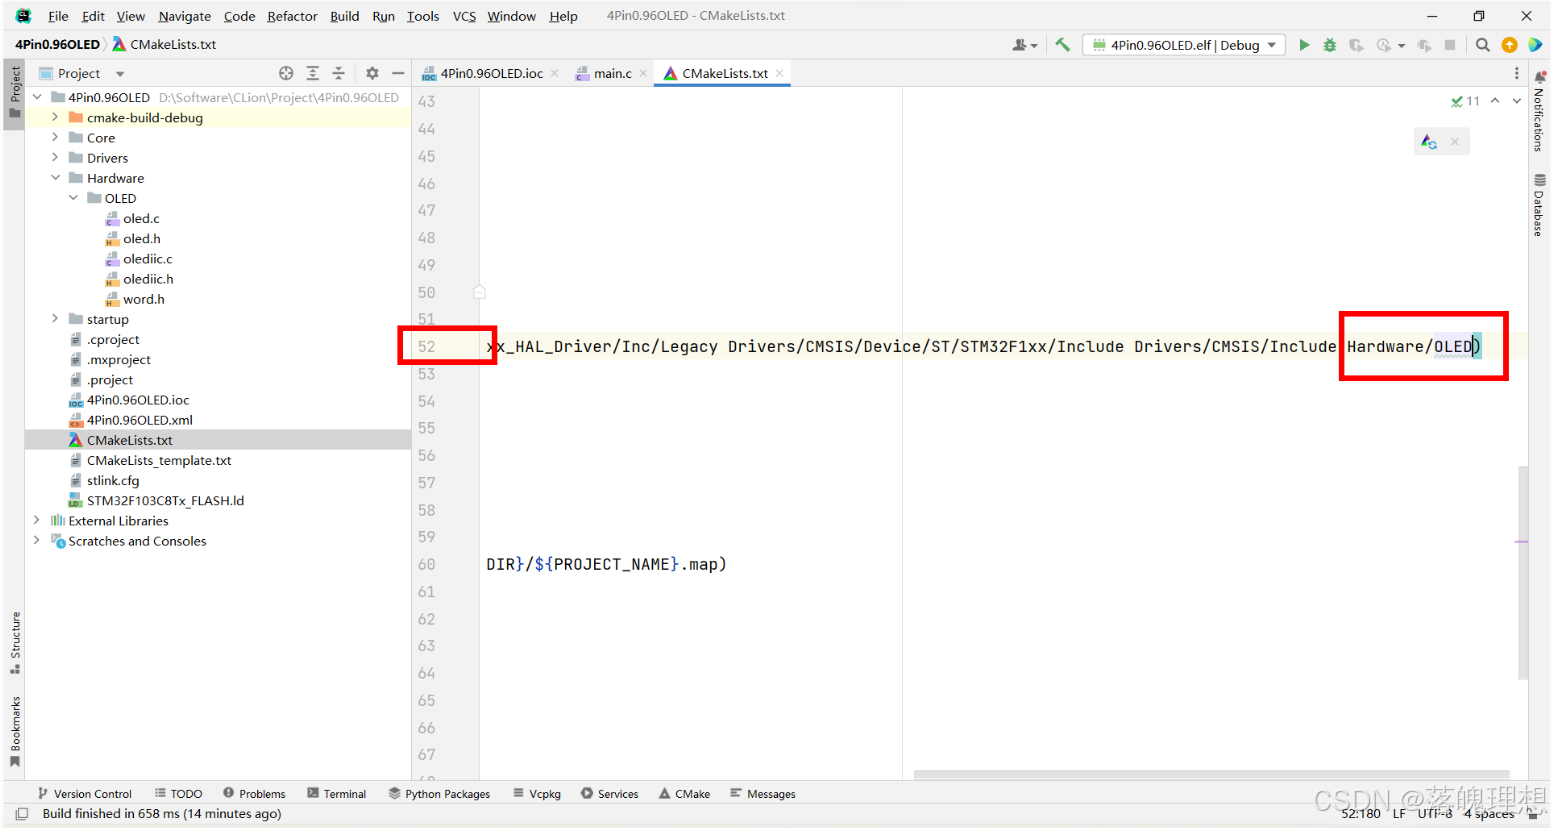Open the CMake tool window
The width and height of the screenshot is (1552, 828).
coord(684,794)
